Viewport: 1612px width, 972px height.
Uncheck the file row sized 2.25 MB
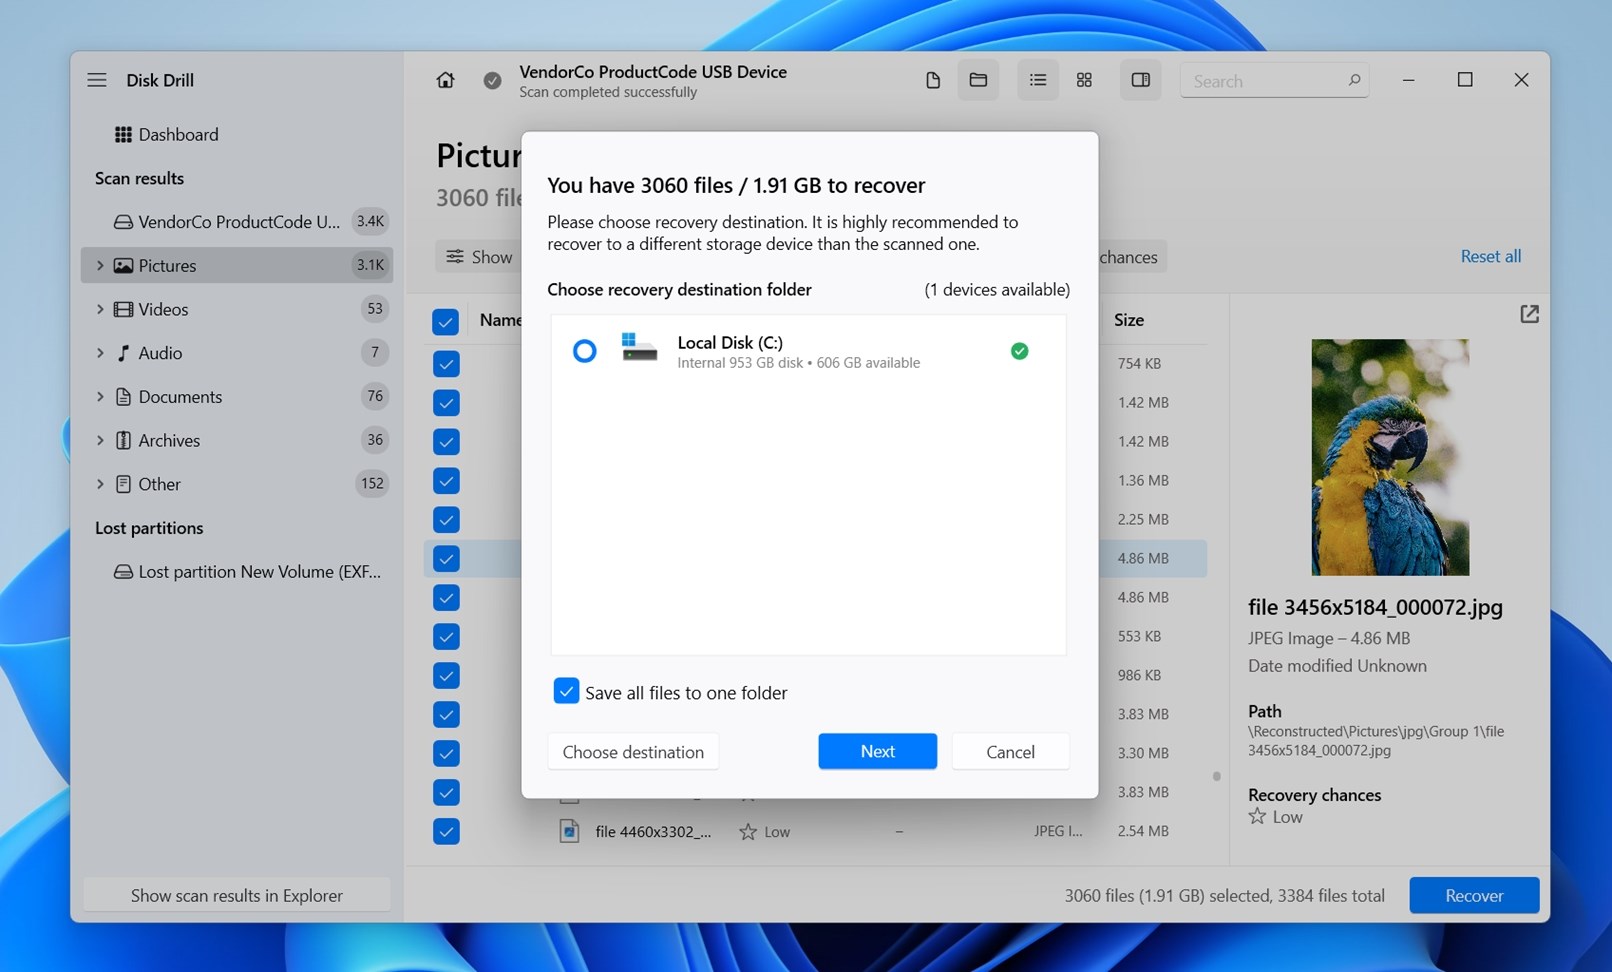point(446,520)
